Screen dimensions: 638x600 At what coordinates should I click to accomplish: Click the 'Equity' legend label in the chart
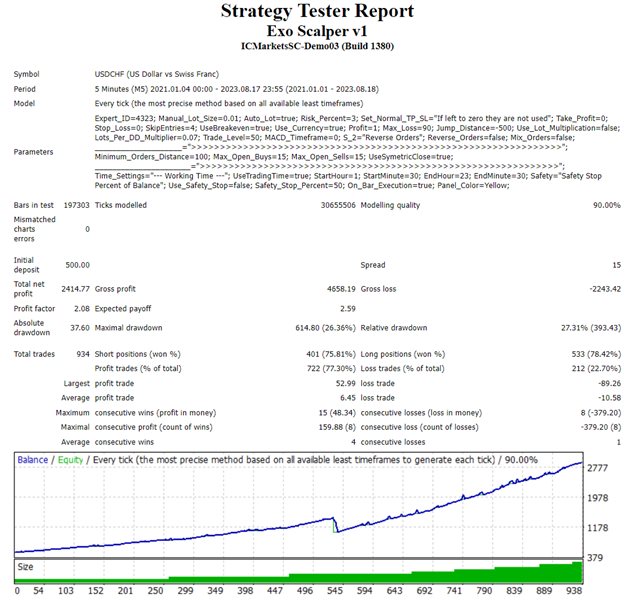(70, 460)
